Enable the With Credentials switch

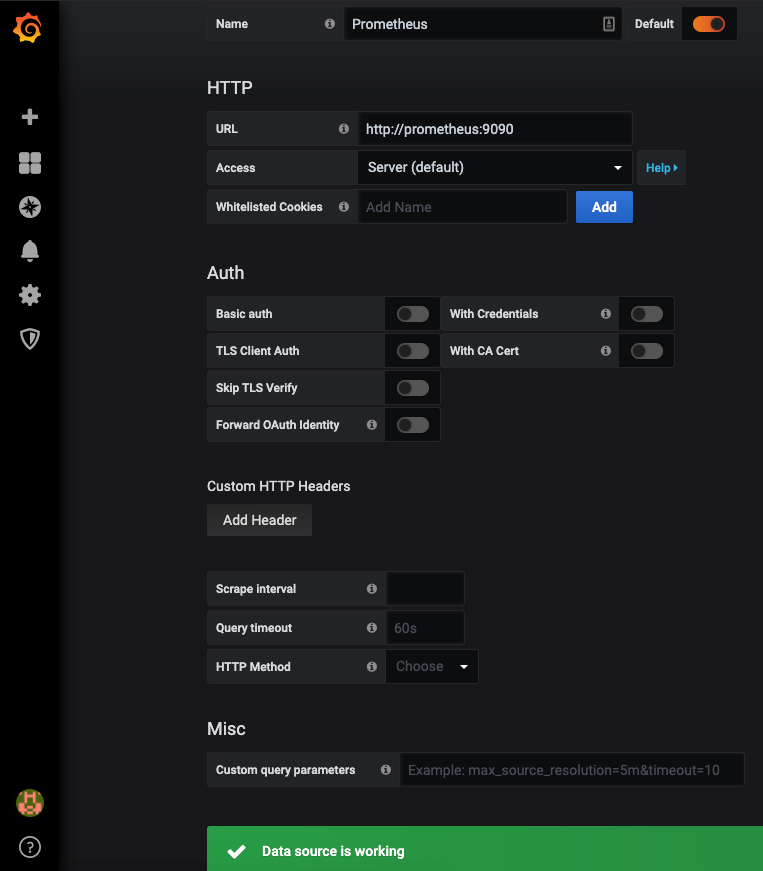tap(647, 314)
